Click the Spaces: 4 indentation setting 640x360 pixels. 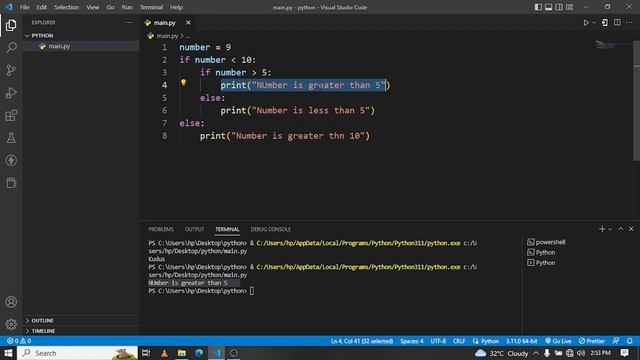(x=411, y=341)
